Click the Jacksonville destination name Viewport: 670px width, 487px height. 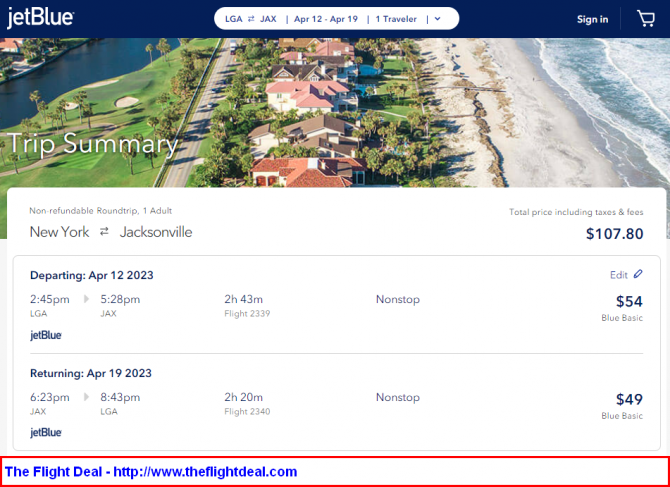click(x=156, y=232)
